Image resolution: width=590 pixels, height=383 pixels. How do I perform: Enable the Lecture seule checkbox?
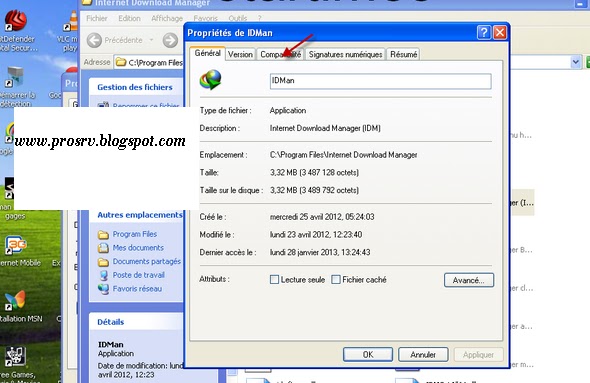point(275,280)
